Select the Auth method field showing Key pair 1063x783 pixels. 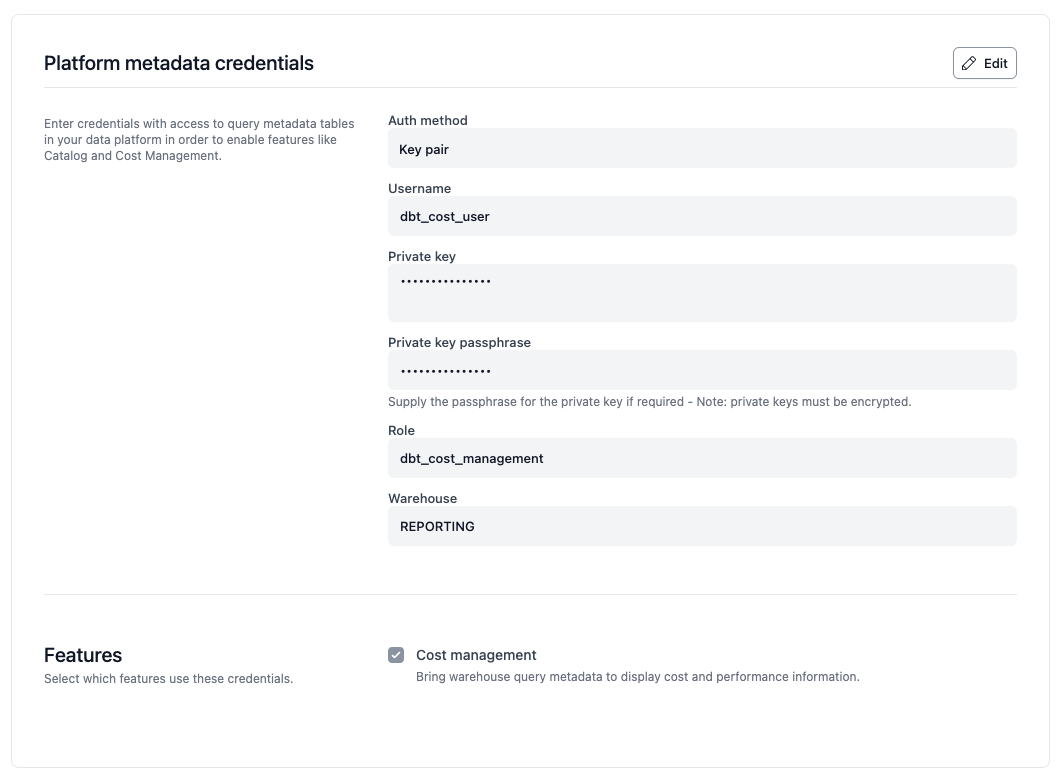coord(700,148)
